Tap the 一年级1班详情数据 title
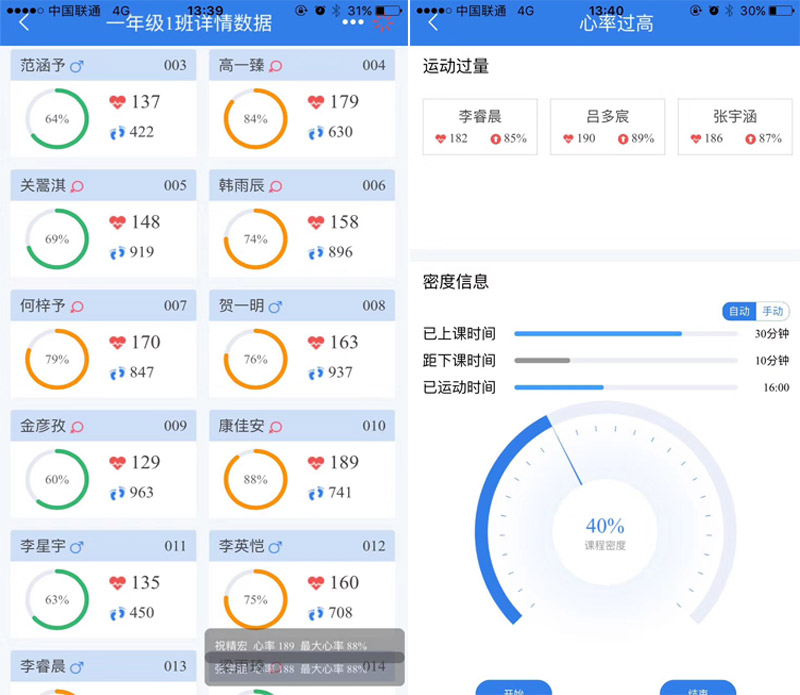 click(x=189, y=23)
